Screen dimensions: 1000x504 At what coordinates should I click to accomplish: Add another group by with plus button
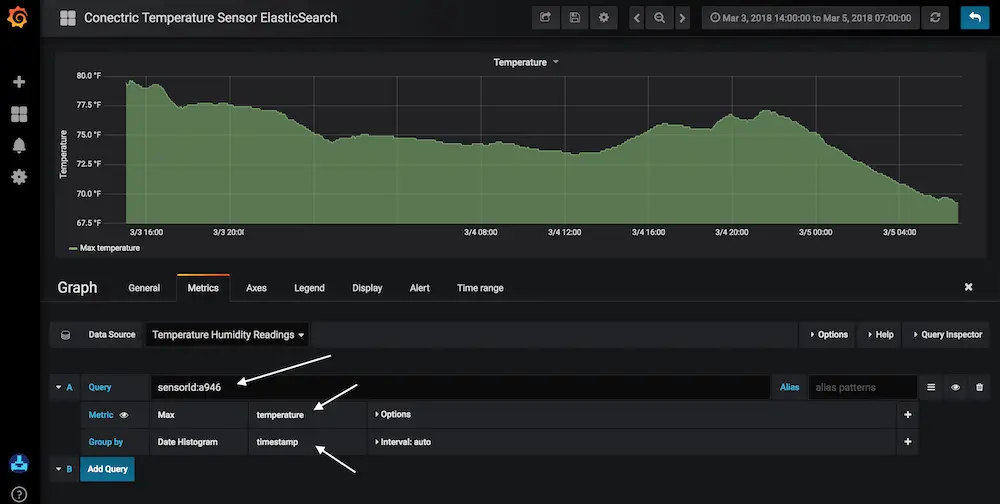pos(908,441)
